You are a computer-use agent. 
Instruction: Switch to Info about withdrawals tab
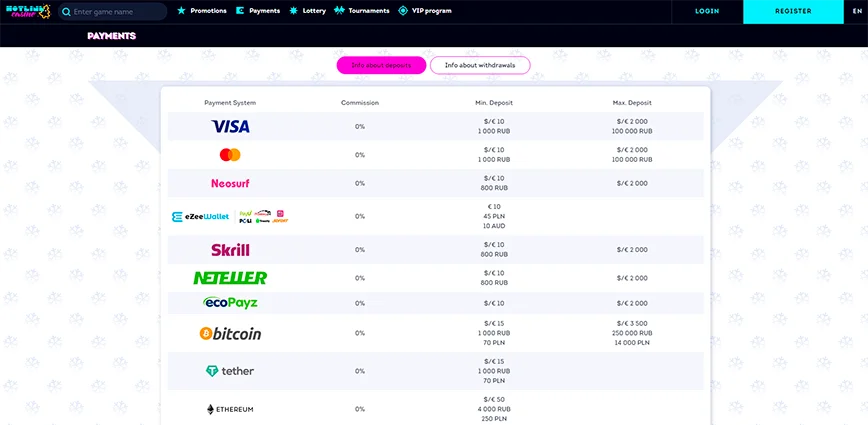click(x=480, y=65)
